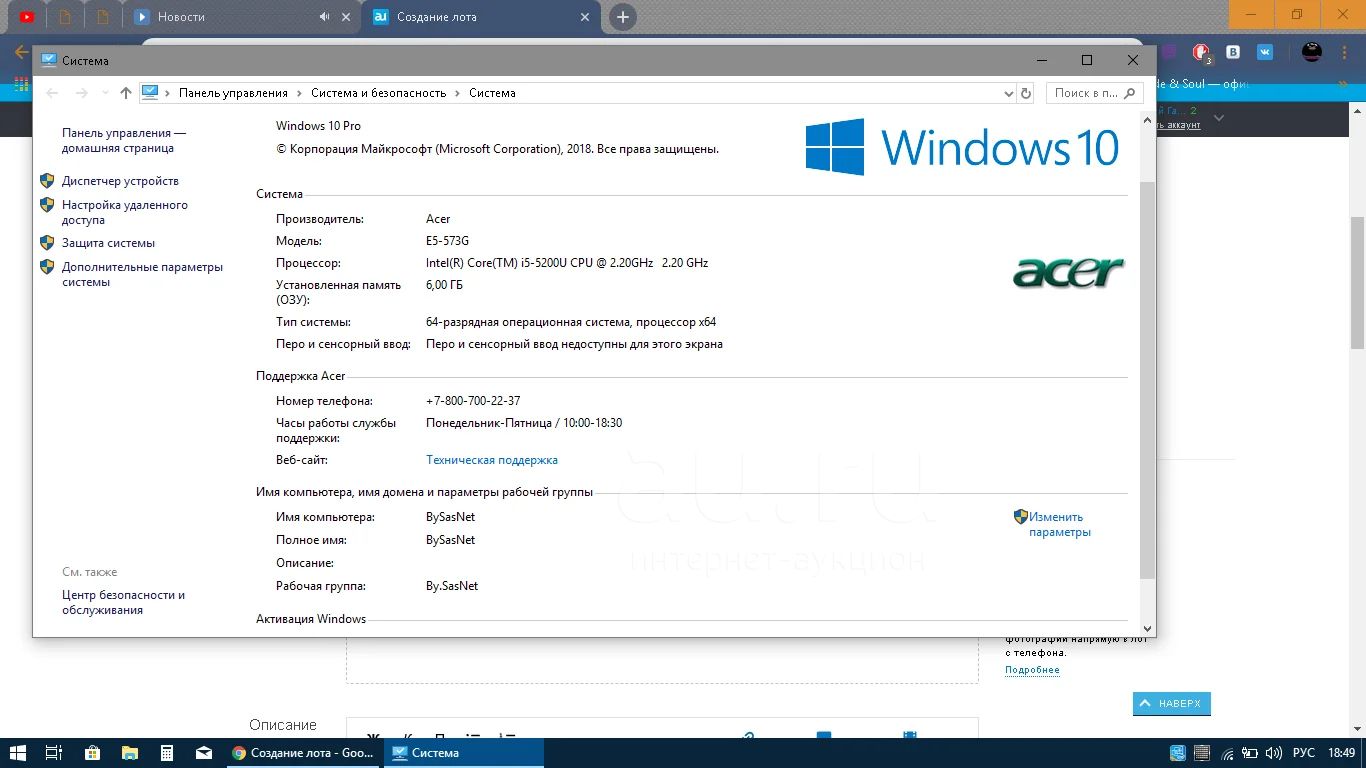Open Дополнительные параметры системы link
This screenshot has height=768, width=1366.
(142, 274)
